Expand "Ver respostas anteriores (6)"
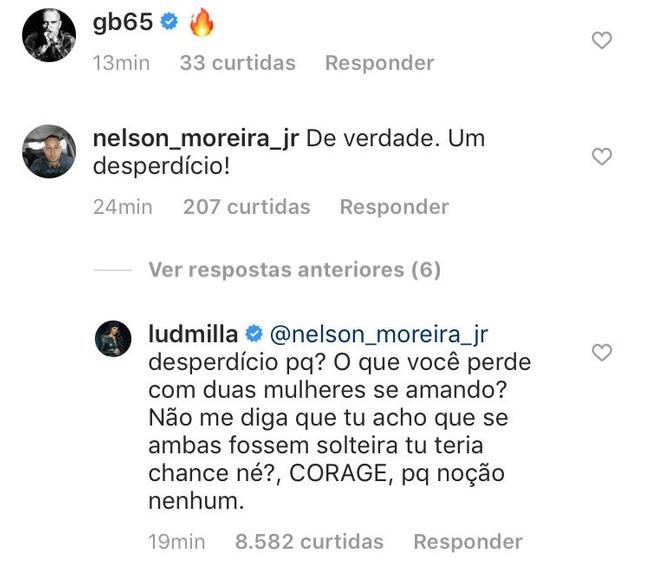650x576 pixels. 294,270
